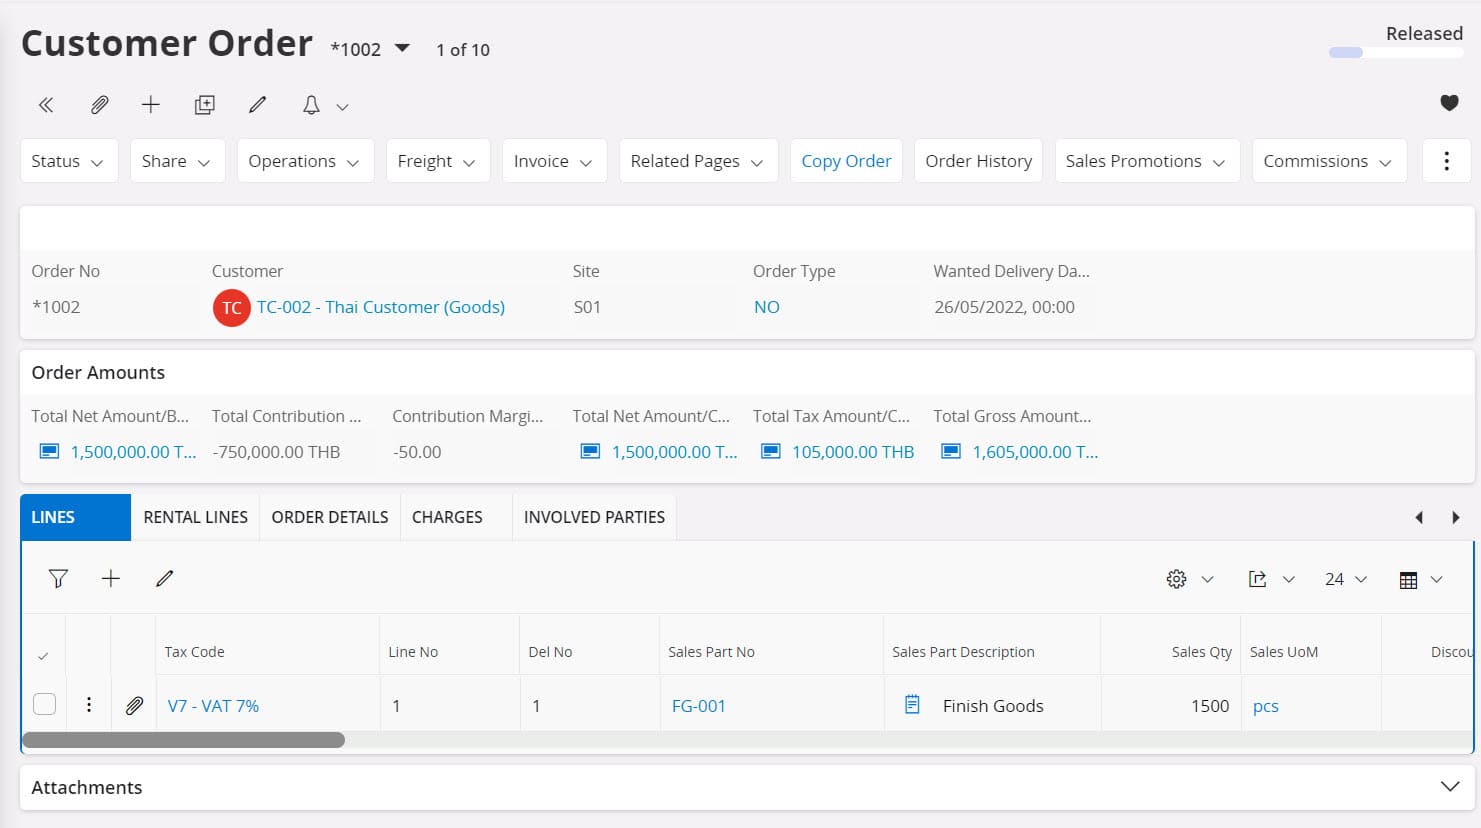Open the TC-002 Thai Customer link
This screenshot has height=828, width=1481.
coord(380,307)
